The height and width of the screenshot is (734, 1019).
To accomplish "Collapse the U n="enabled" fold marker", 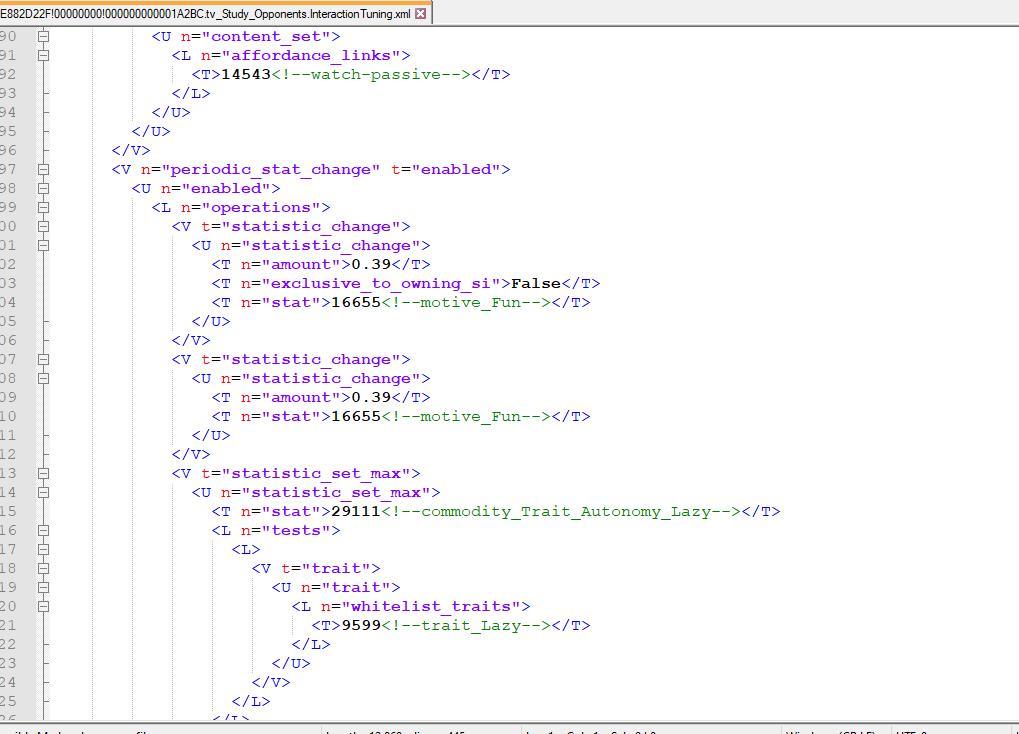I will coord(43,189).
